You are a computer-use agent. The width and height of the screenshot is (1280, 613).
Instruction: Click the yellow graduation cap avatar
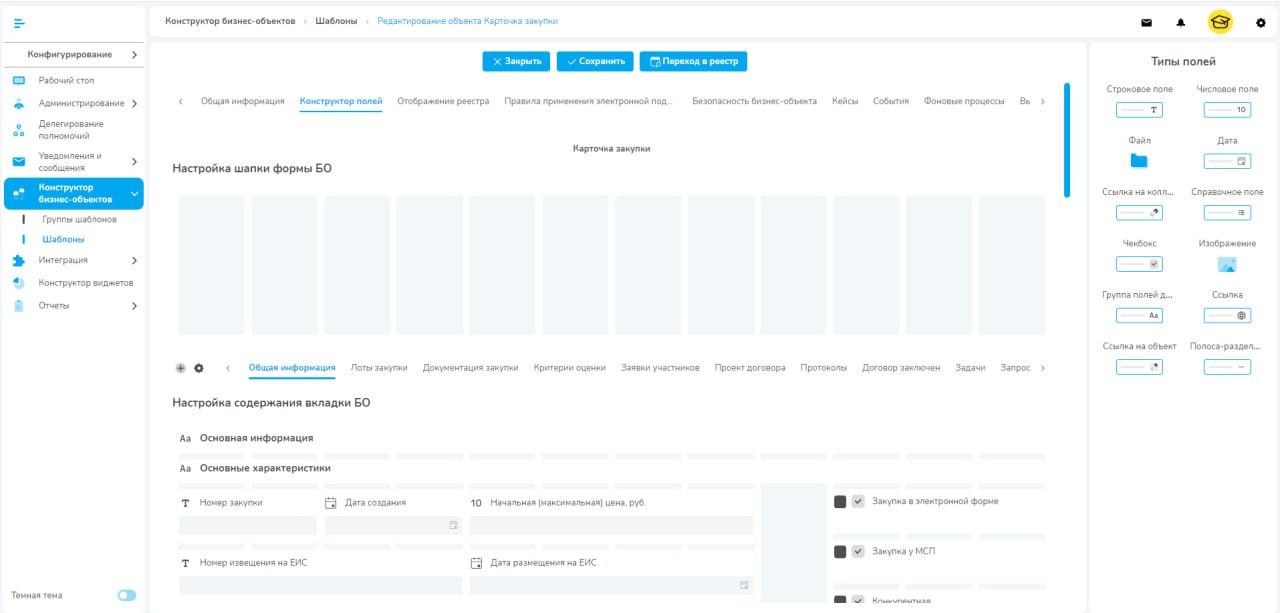(x=1220, y=22)
